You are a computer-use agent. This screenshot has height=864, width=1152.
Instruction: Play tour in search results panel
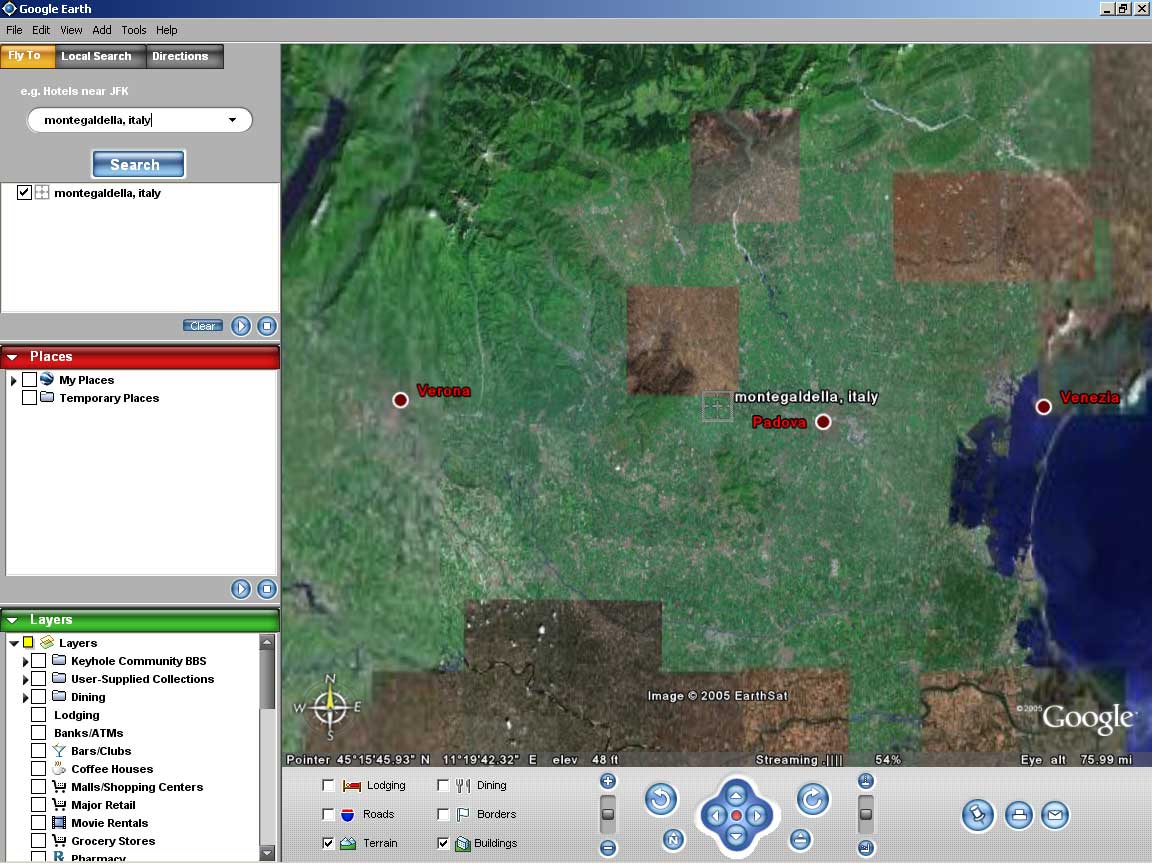coord(241,326)
